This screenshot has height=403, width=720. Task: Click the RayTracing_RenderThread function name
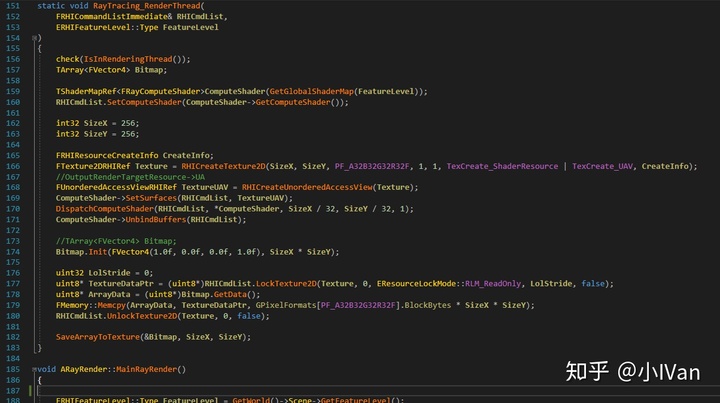[146, 6]
